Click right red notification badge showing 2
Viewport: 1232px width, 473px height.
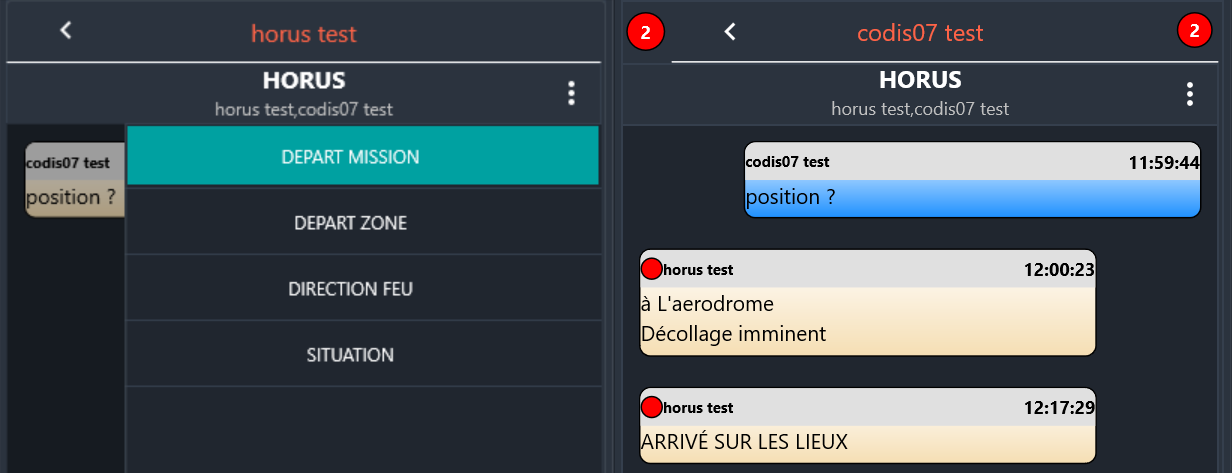pos(1193,32)
